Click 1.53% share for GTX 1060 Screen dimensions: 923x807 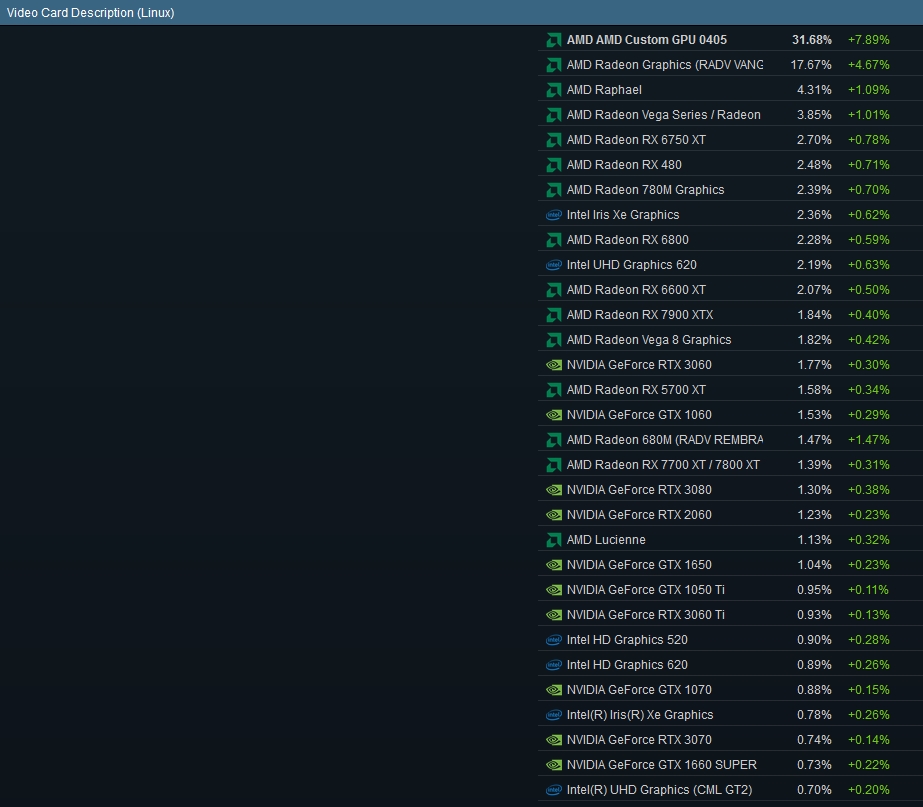(814, 415)
